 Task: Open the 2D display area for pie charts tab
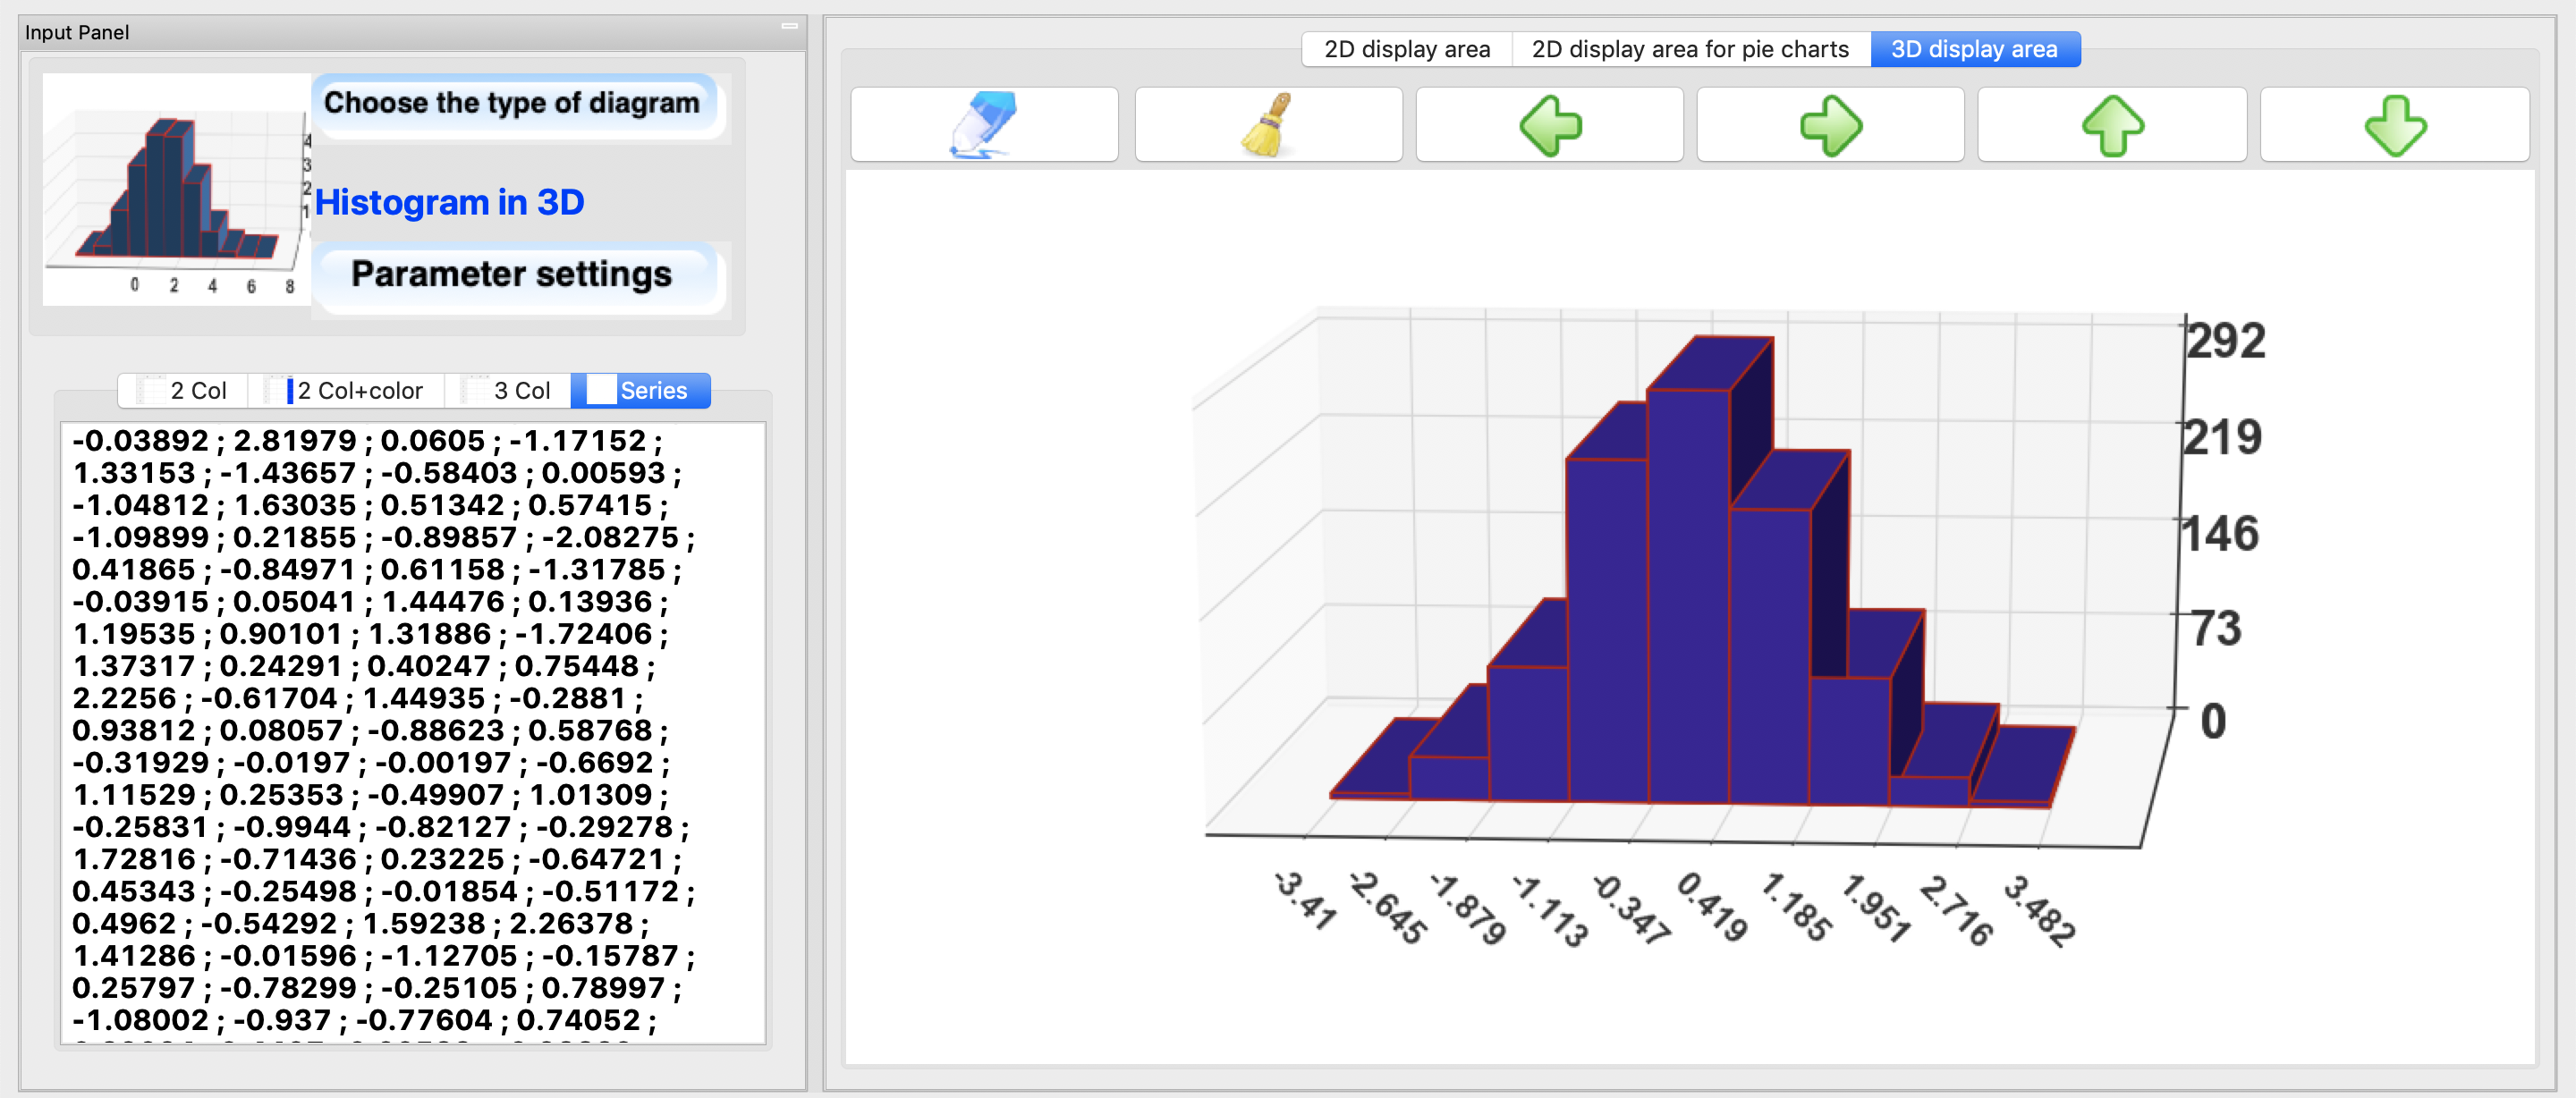click(x=1690, y=49)
